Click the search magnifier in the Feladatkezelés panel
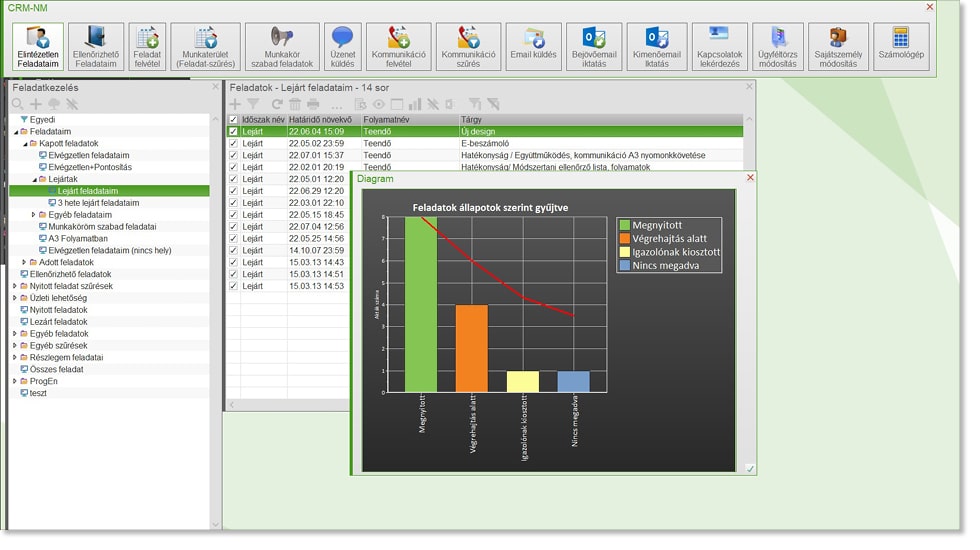Viewport: 980px width, 550px height. tap(18, 104)
